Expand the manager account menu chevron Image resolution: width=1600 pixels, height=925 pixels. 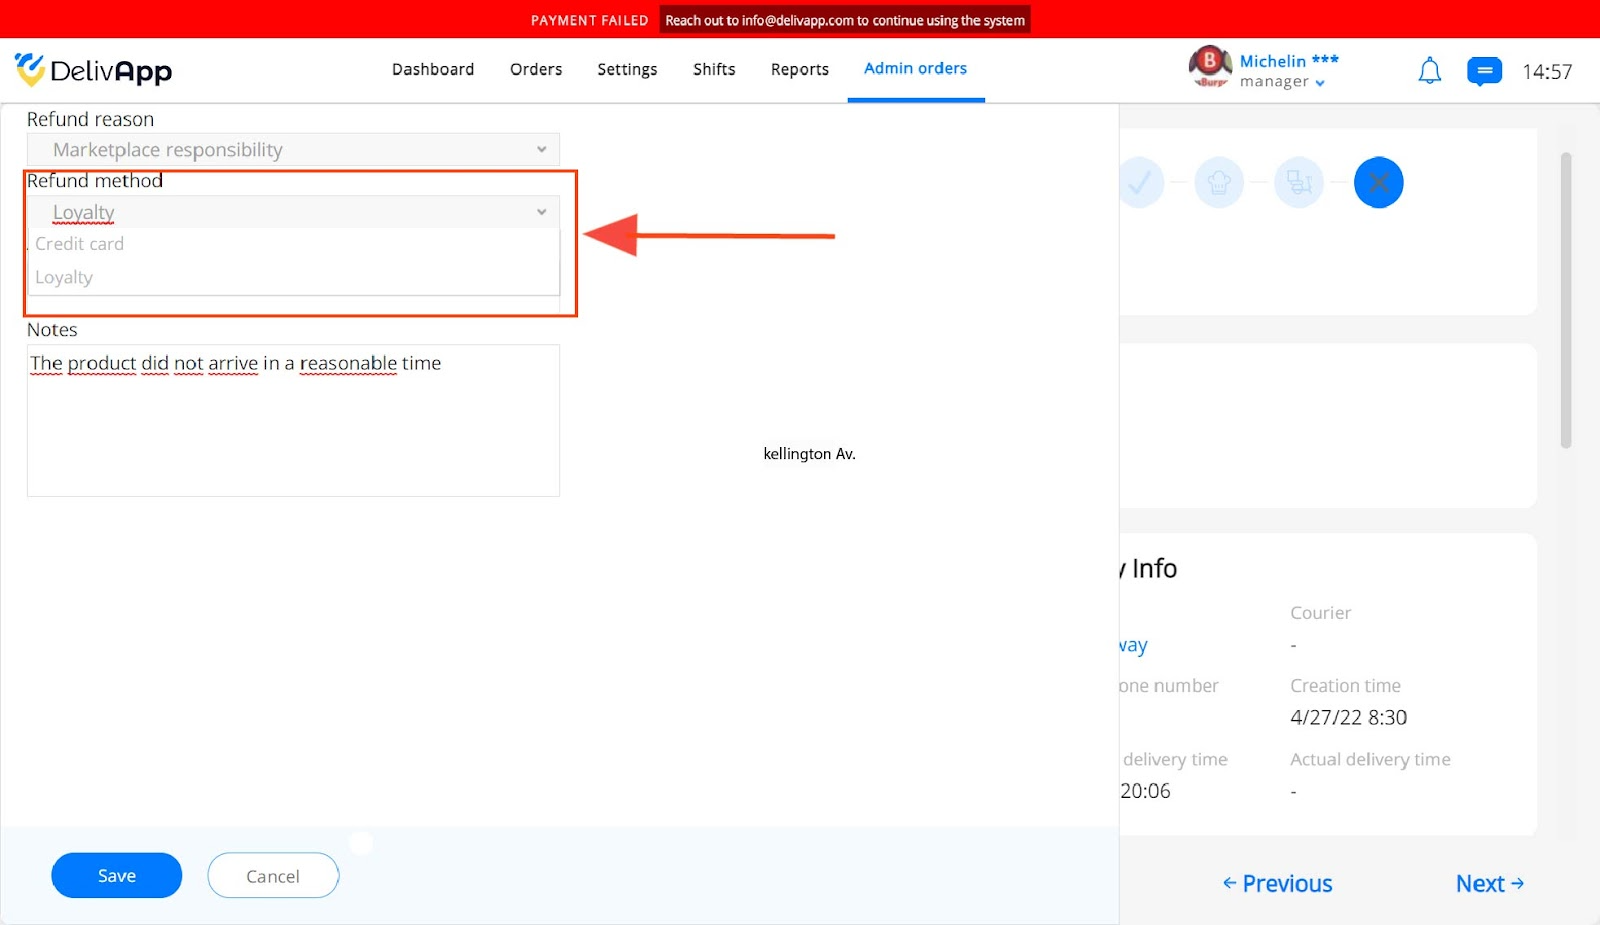tap(1320, 83)
